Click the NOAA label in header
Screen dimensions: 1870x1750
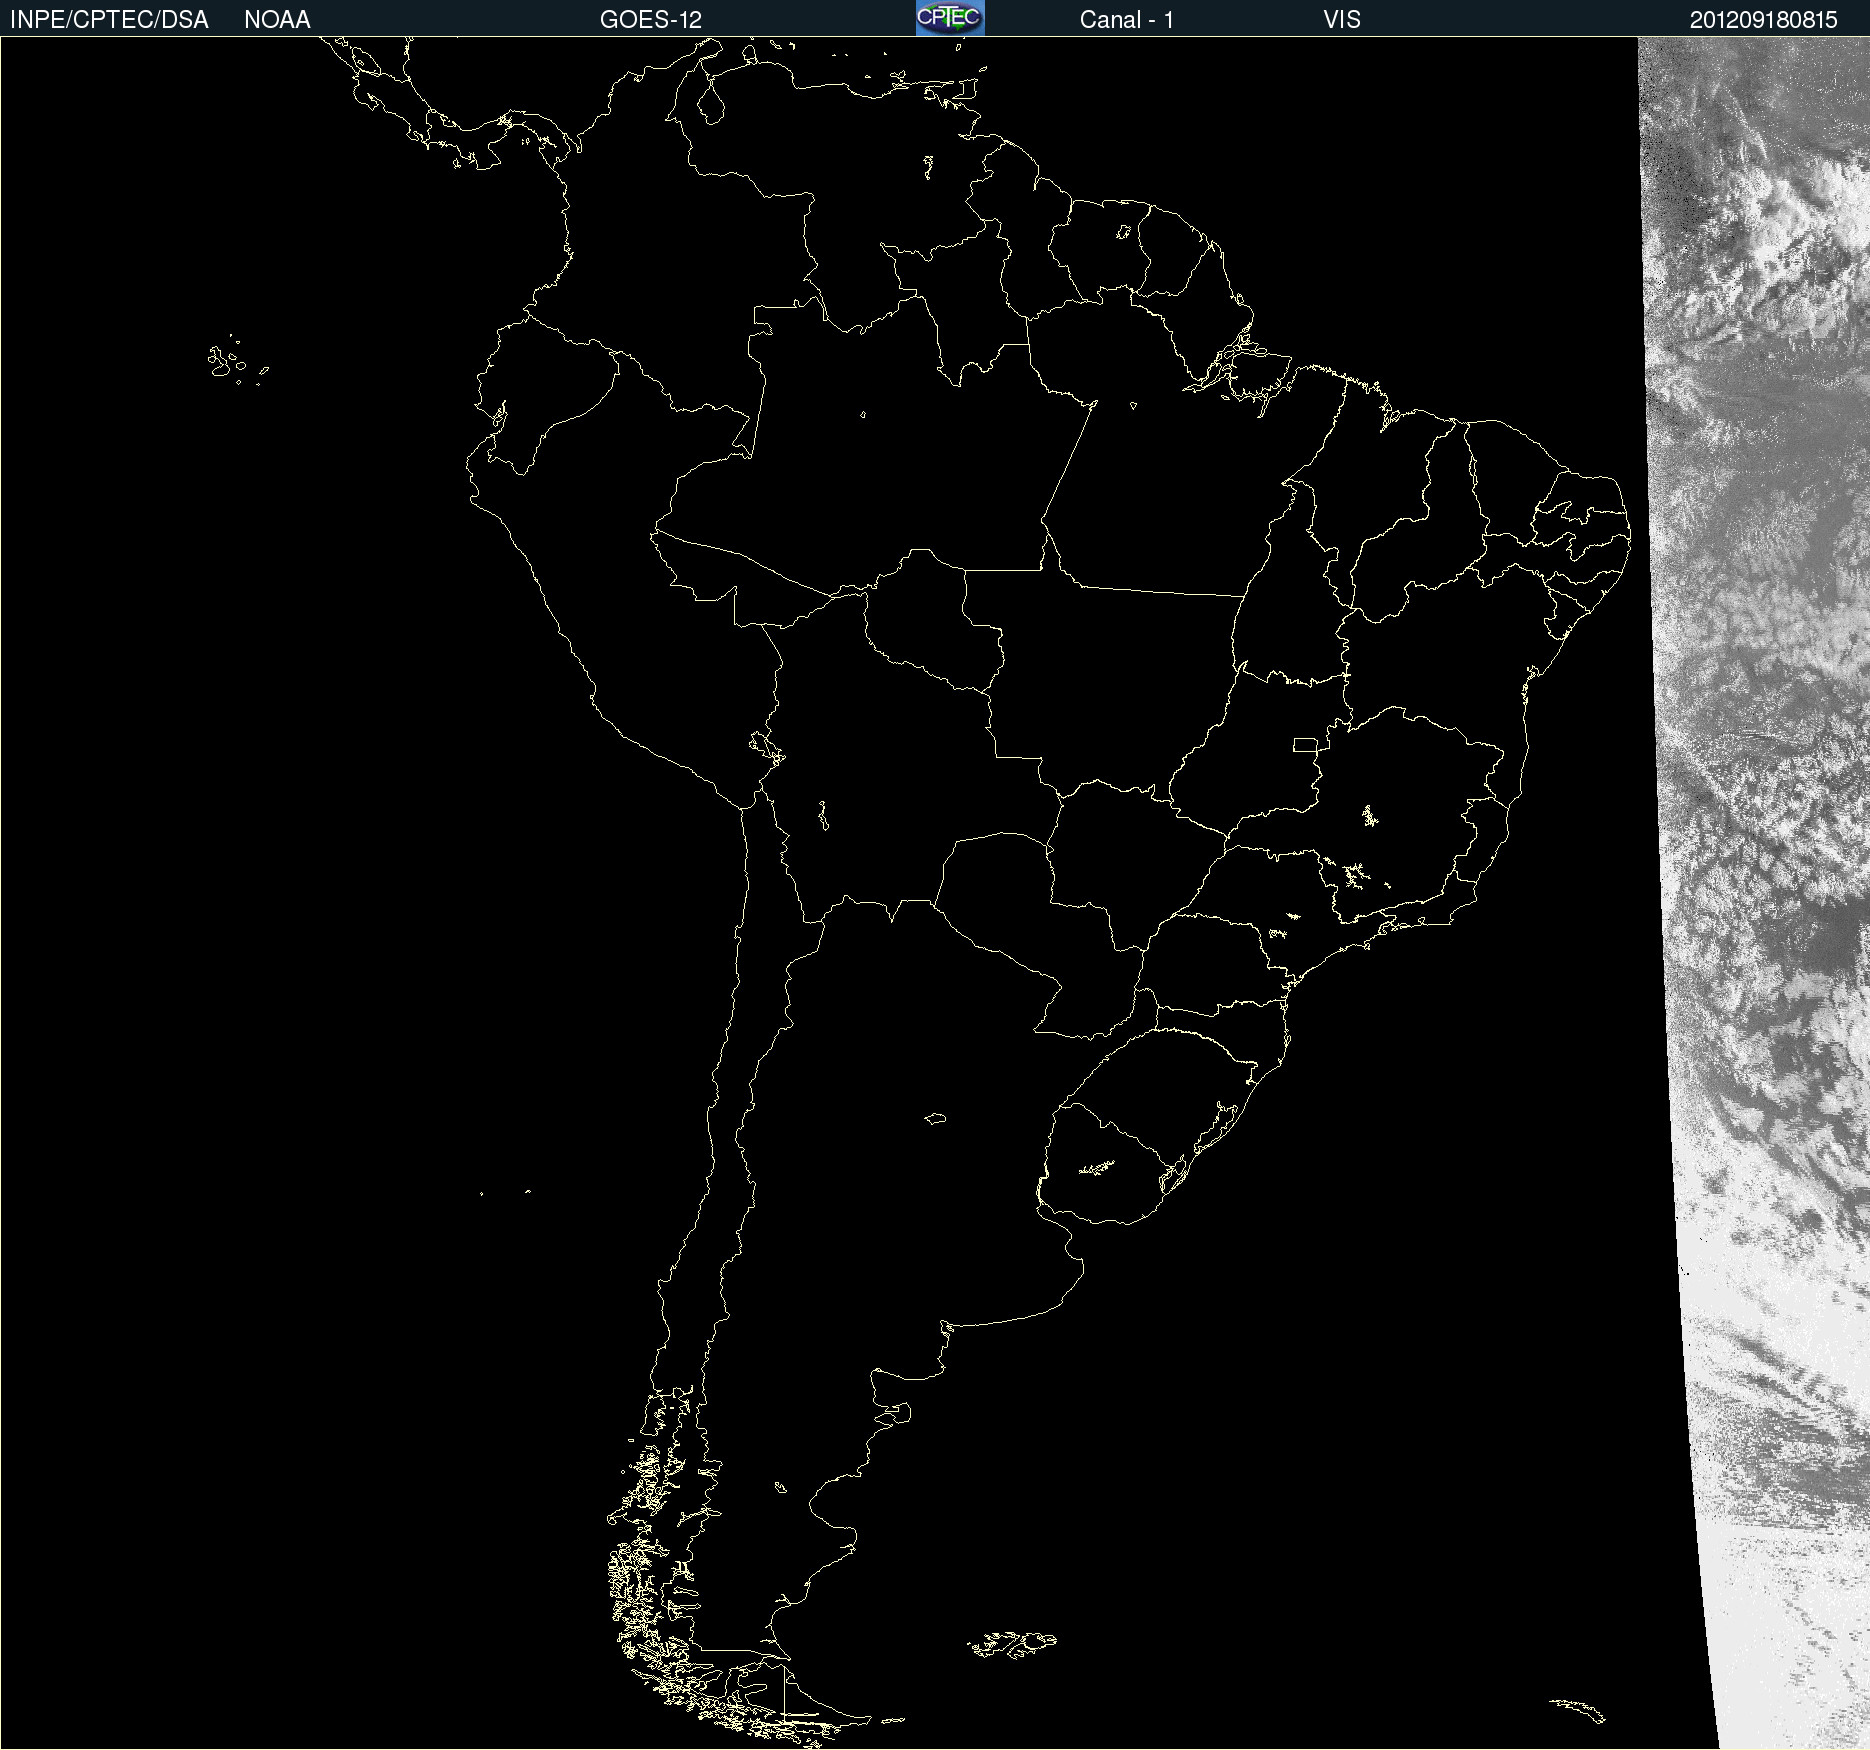(277, 20)
